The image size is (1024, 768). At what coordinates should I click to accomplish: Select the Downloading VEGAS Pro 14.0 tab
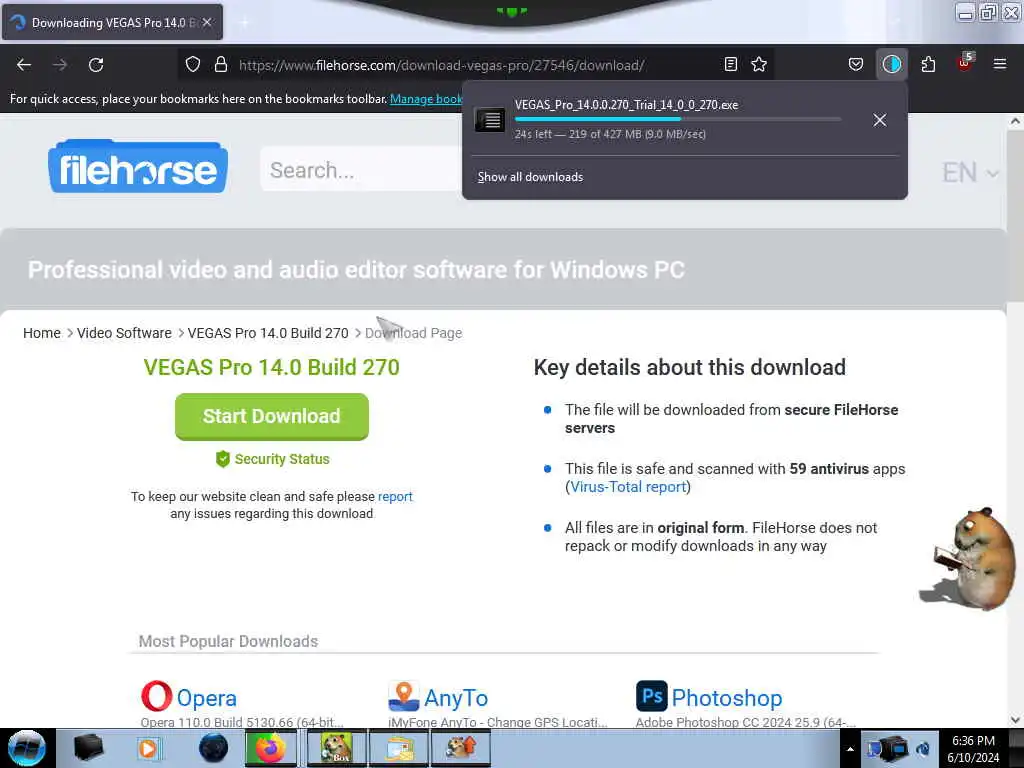click(112, 22)
